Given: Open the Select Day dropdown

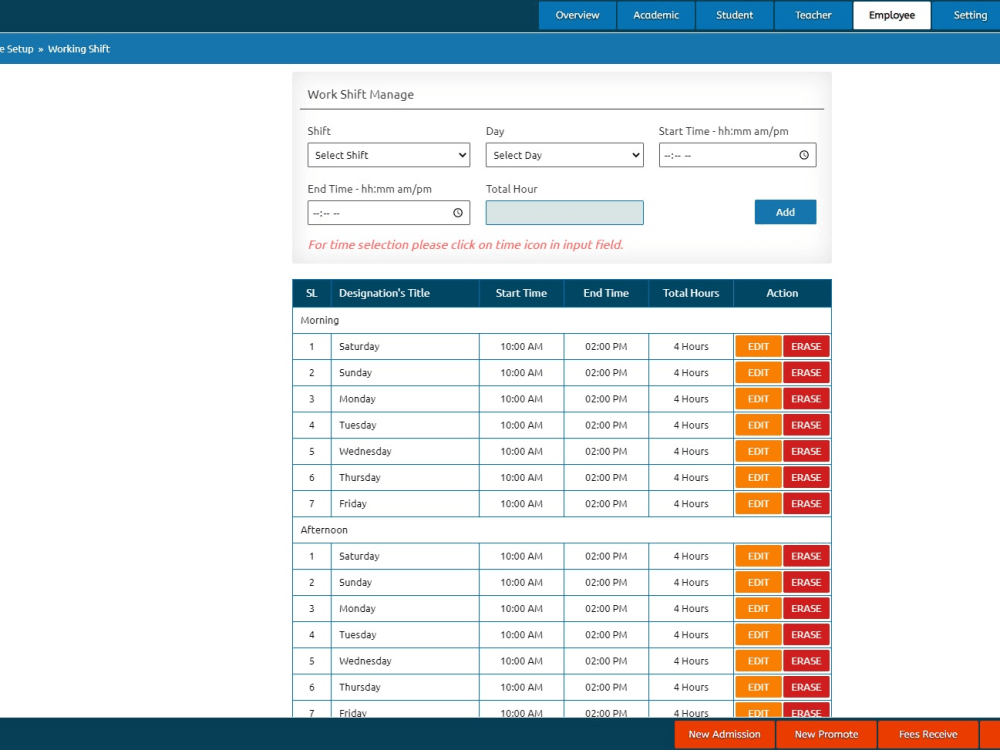Looking at the screenshot, I should pos(564,155).
